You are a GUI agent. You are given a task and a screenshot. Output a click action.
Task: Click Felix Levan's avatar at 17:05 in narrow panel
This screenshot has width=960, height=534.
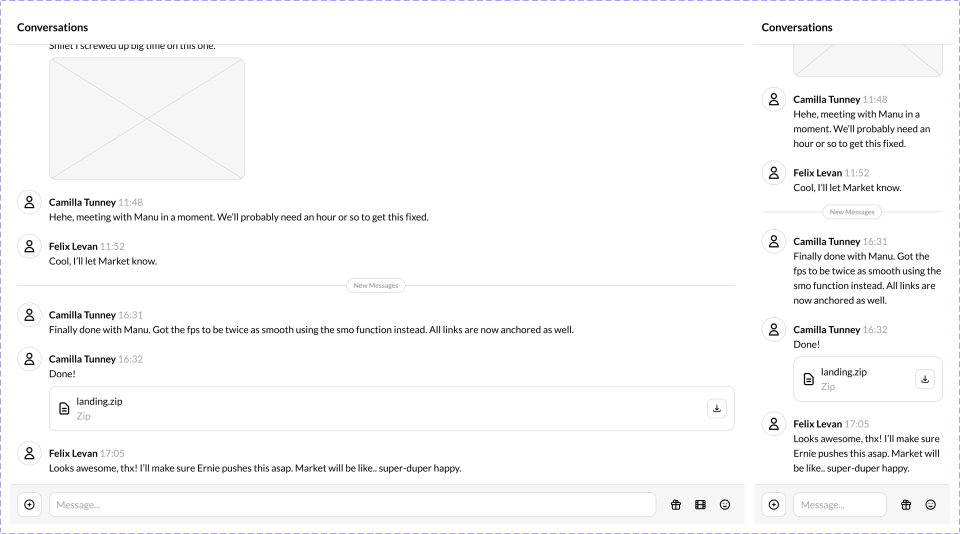point(774,424)
